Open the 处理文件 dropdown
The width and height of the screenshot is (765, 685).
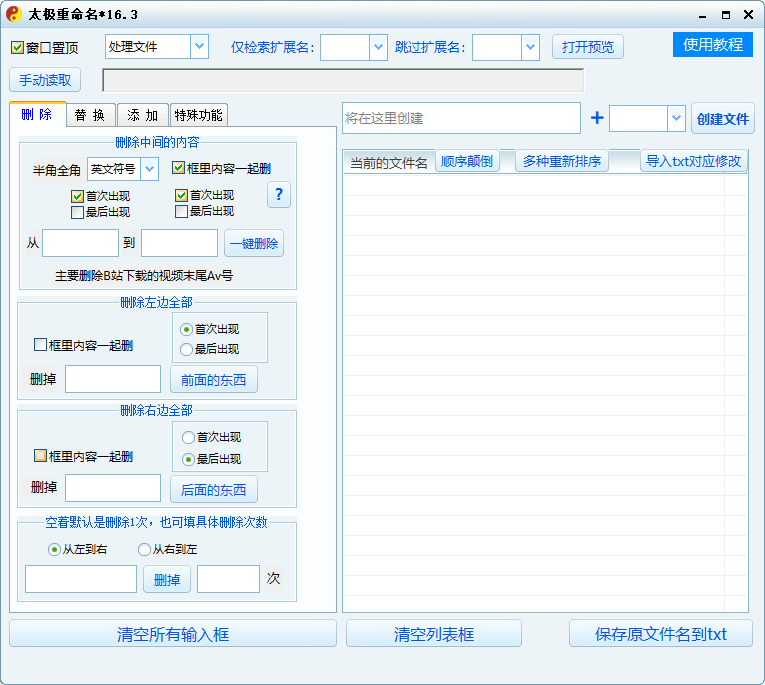[x=198, y=46]
